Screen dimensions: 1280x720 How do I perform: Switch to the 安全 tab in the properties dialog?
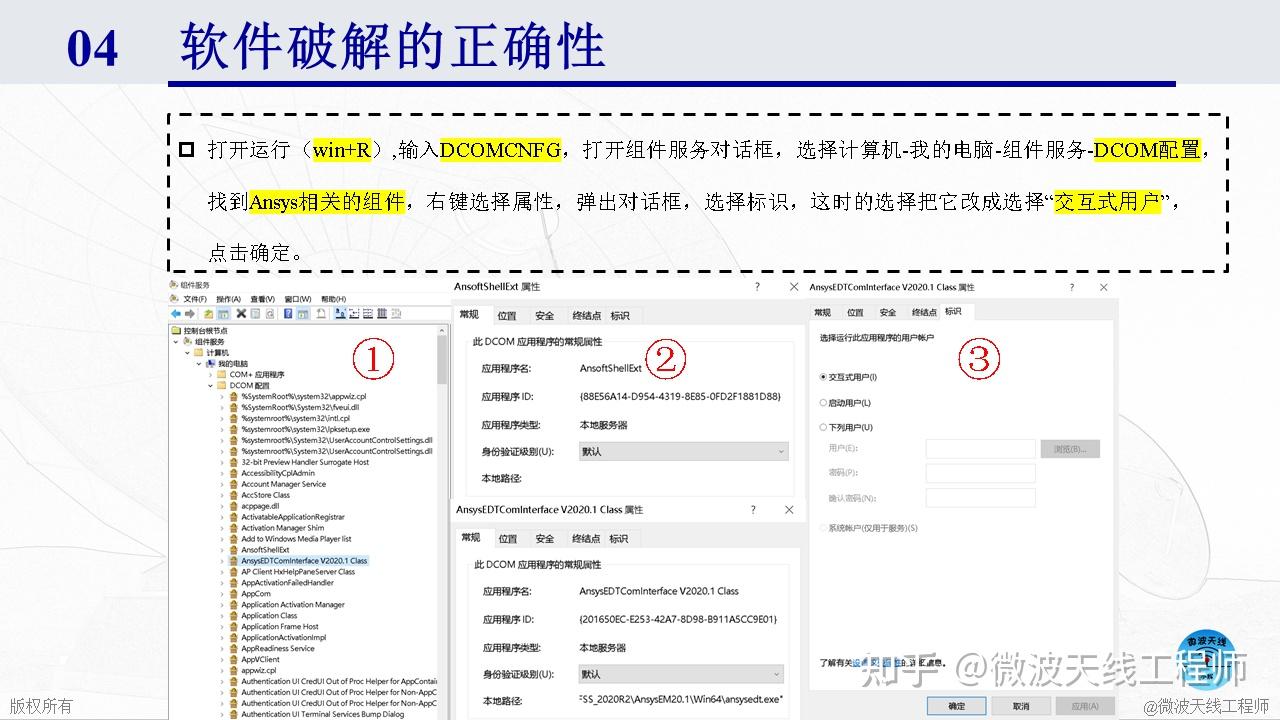[x=887, y=311]
